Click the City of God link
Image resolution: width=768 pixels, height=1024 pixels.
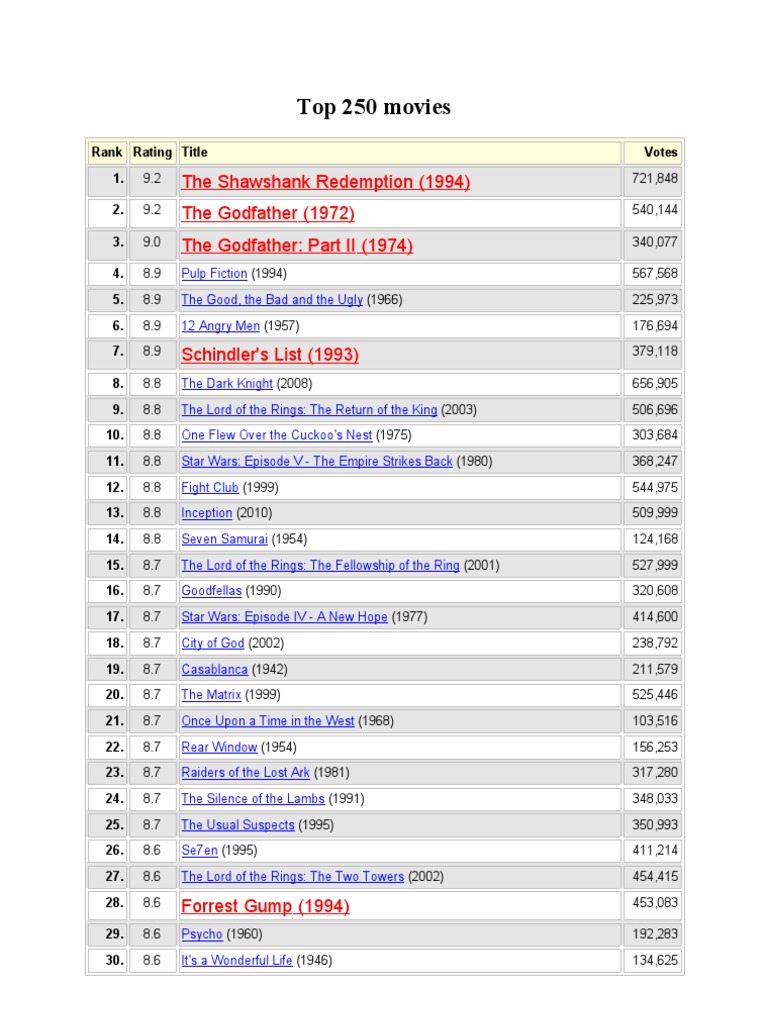(212, 643)
